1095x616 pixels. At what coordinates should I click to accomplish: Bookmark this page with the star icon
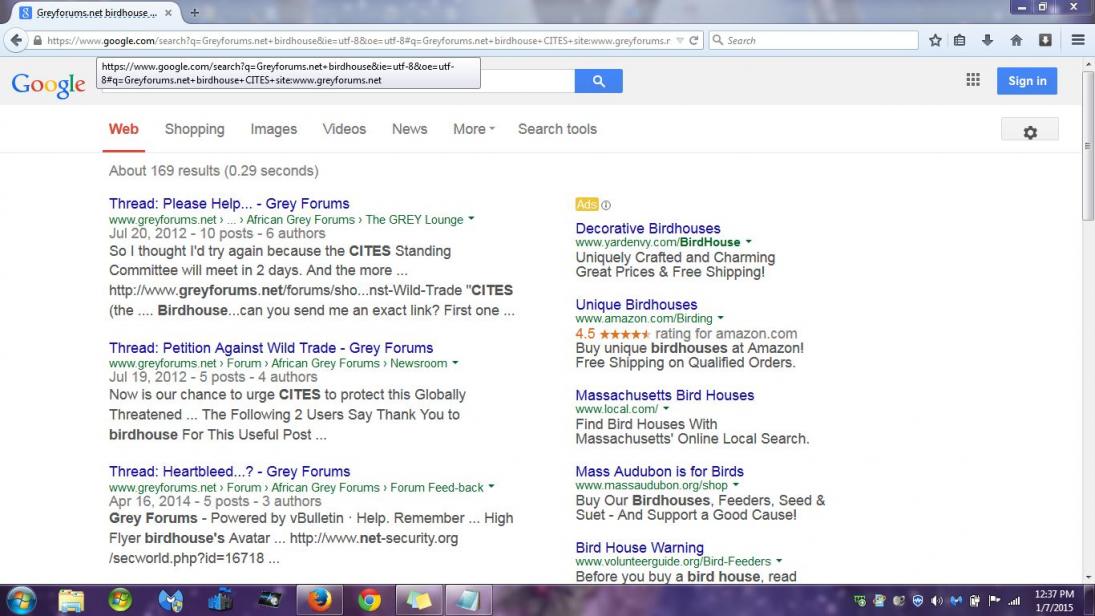(935, 40)
